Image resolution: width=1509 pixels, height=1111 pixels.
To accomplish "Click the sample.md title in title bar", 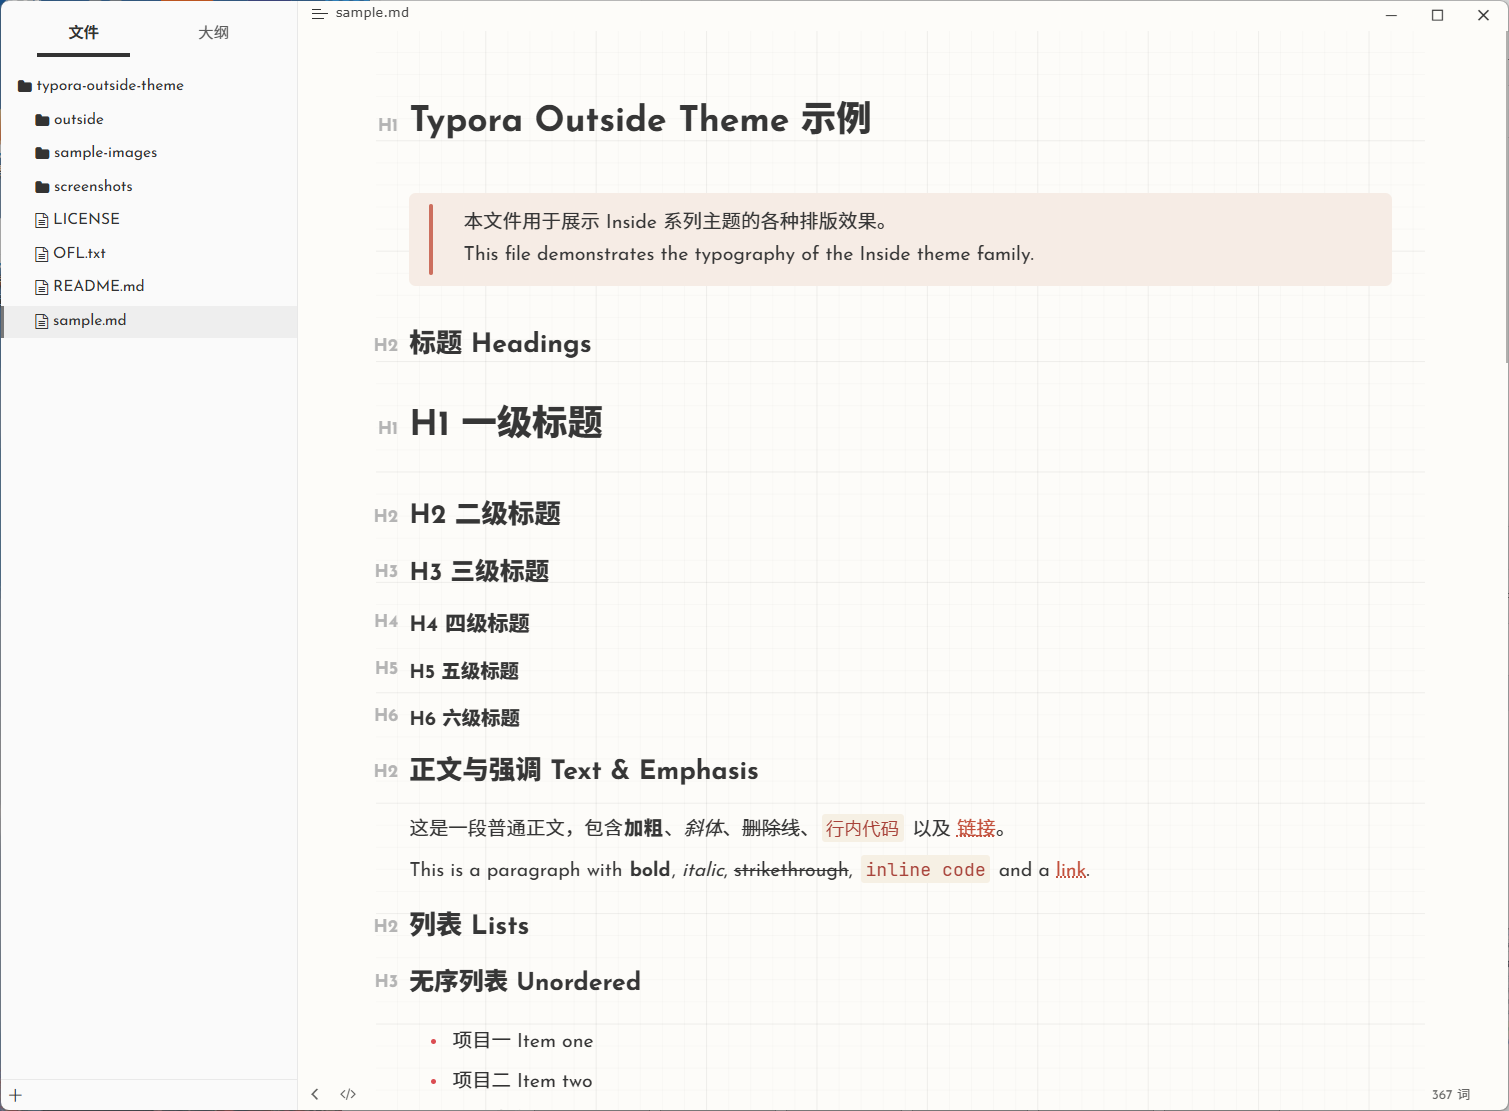I will pos(372,13).
